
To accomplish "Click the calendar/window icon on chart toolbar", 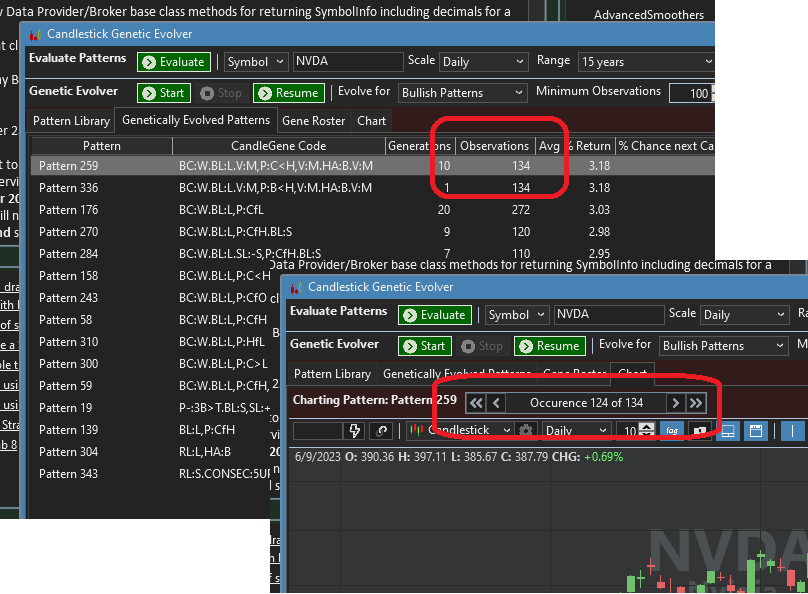I will pyautogui.click(x=756, y=430).
